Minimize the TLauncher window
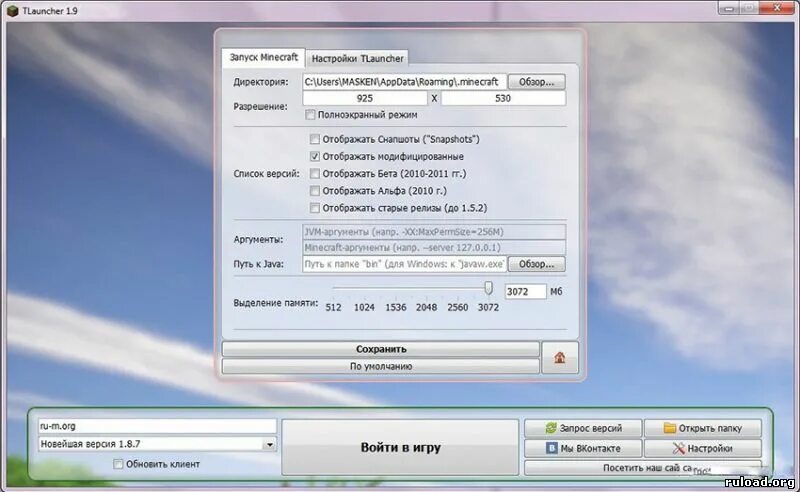 click(729, 8)
